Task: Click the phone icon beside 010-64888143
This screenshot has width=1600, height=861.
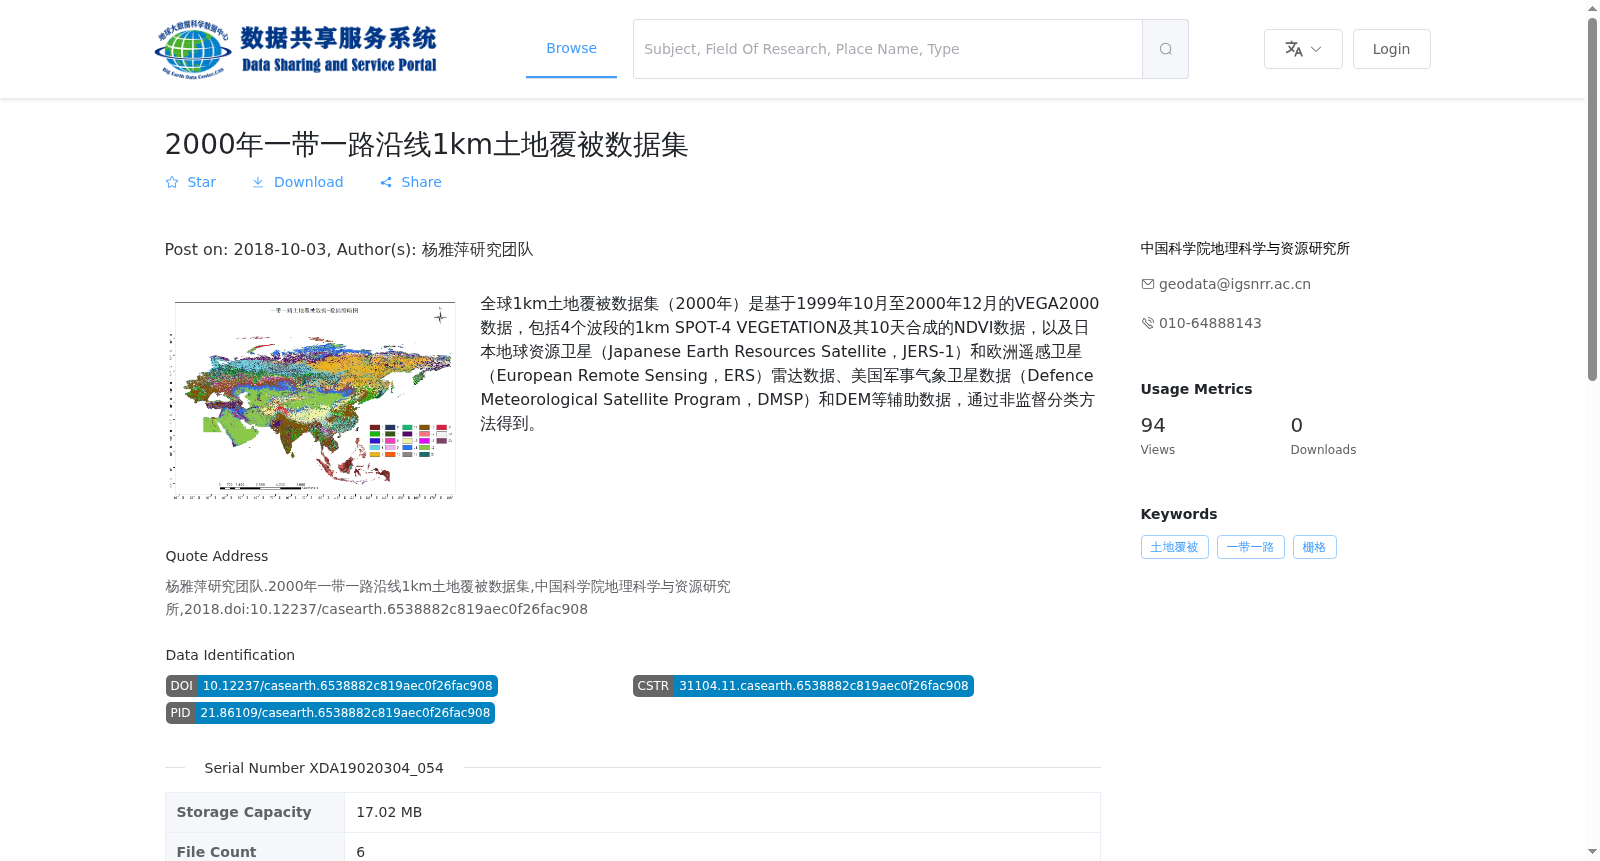Action: click(1147, 323)
